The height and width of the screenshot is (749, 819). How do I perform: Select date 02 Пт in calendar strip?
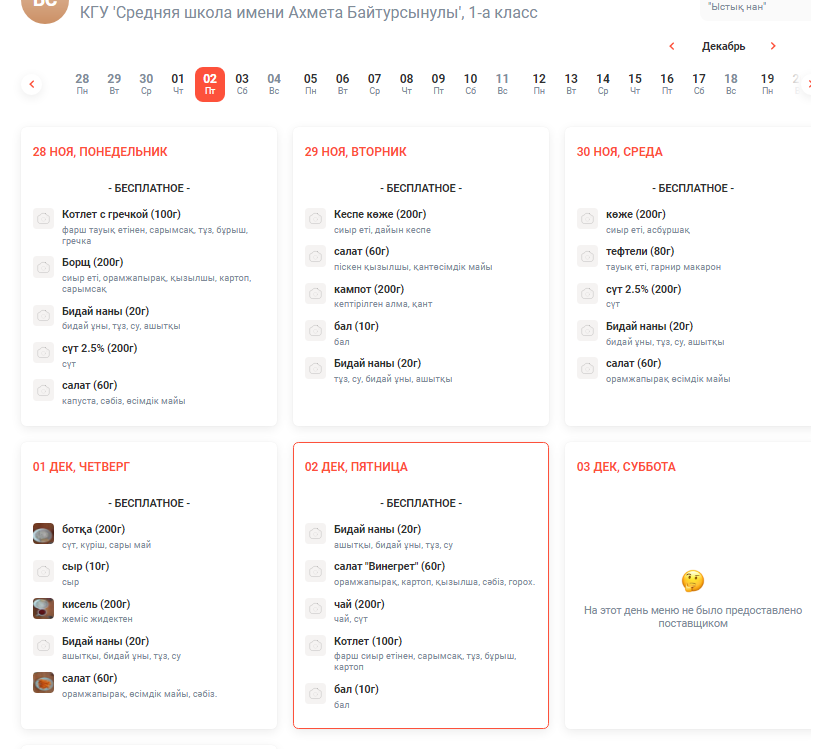click(210, 84)
